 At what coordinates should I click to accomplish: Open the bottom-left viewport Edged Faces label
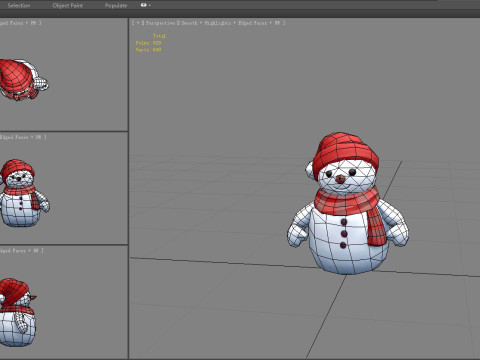[13, 251]
